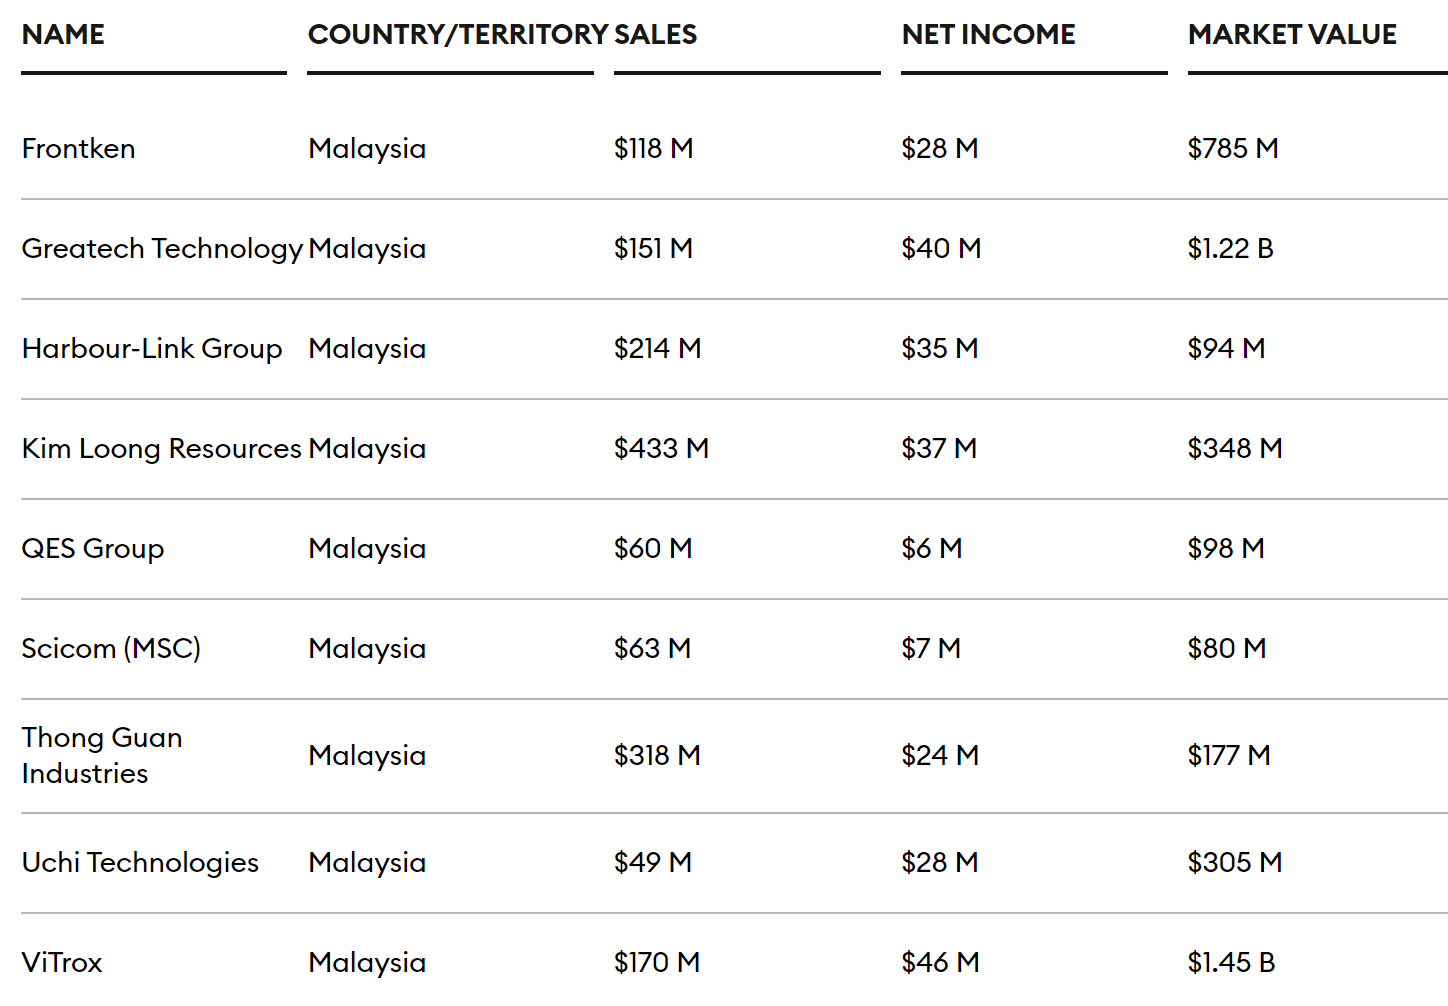Open the ViTrox company entry
The width and height of the screenshot is (1448, 1006).
(62, 962)
